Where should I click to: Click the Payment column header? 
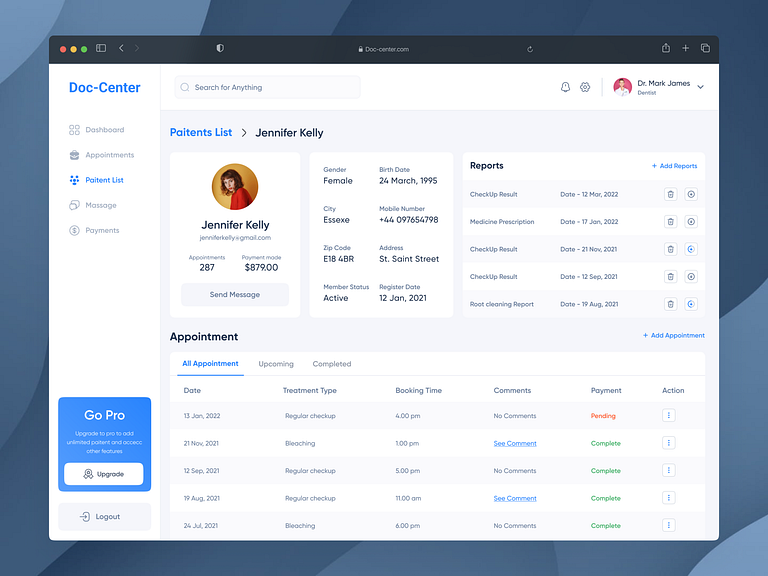[606, 390]
